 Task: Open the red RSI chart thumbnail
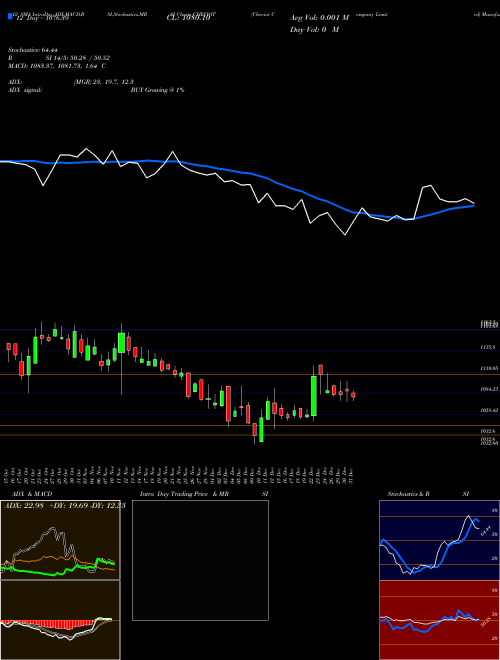point(440,620)
